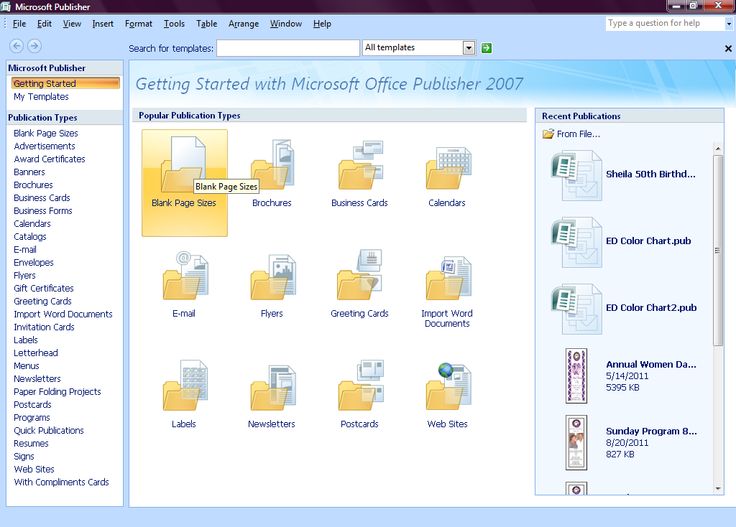
Task: Click the Type a question for help box
Action: coord(665,23)
